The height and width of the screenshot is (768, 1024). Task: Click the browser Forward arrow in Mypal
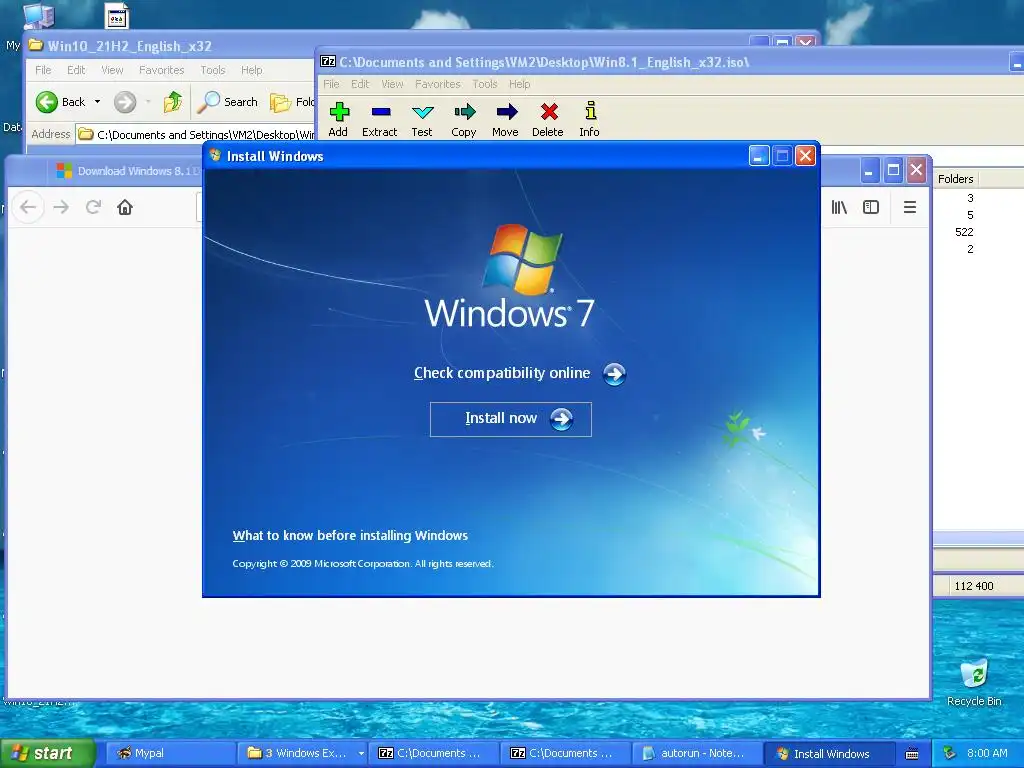[x=61, y=208]
